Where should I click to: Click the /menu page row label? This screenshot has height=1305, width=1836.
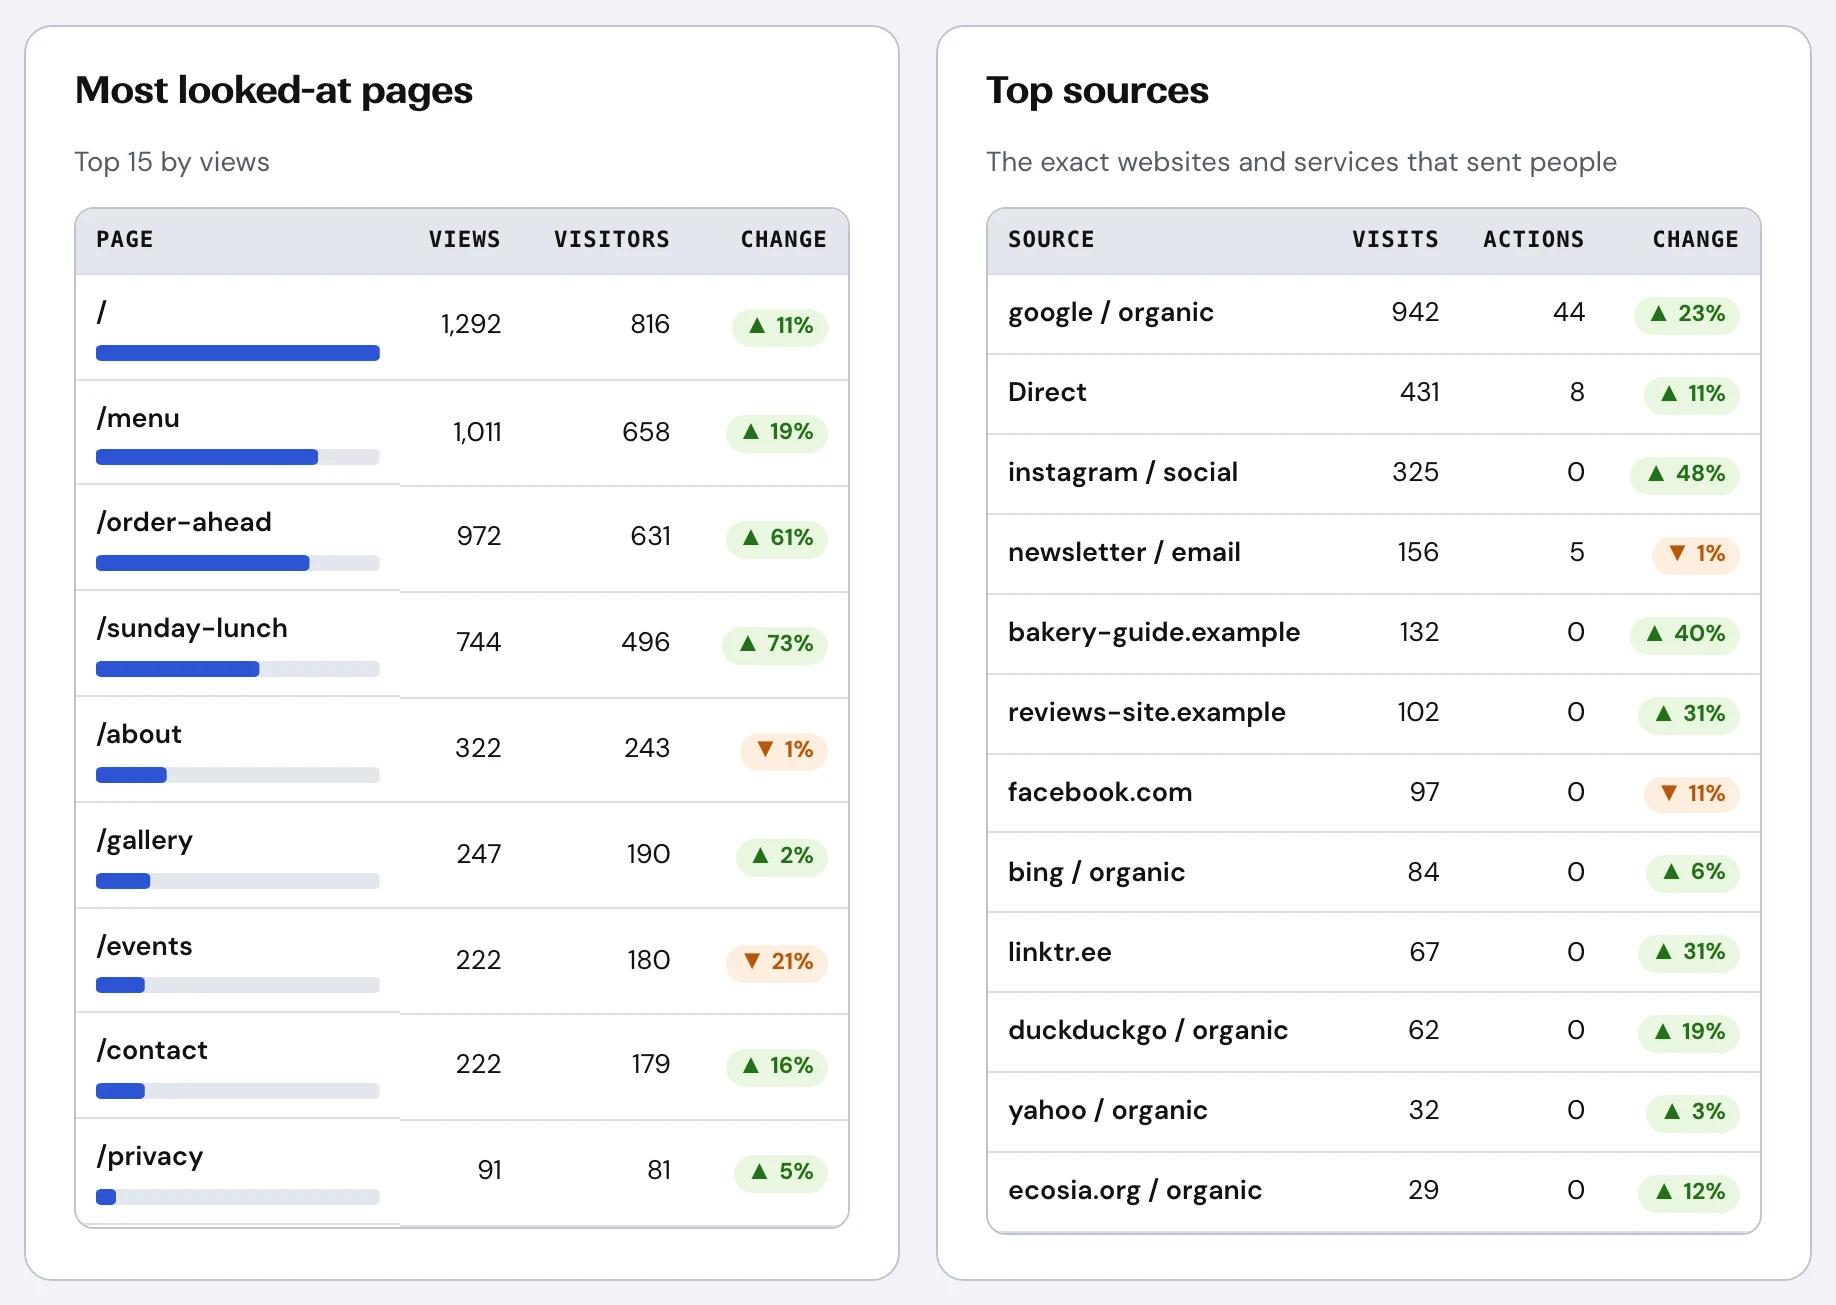[138, 418]
